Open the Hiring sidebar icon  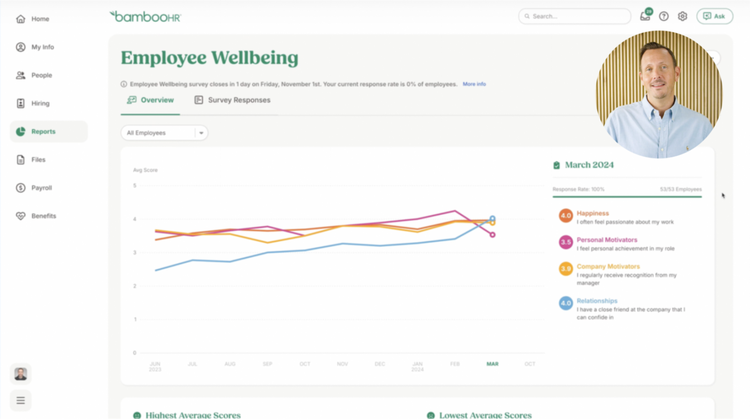pyautogui.click(x=21, y=103)
